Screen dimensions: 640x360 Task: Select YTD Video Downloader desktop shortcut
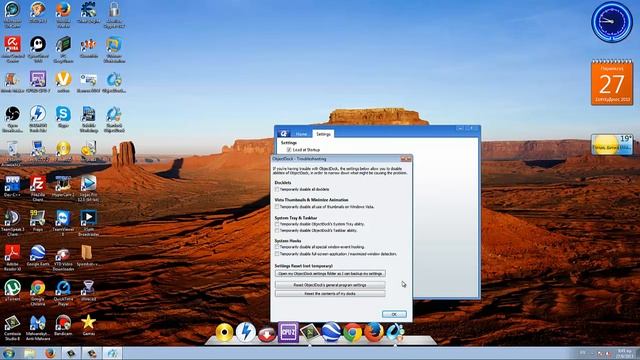(63, 258)
